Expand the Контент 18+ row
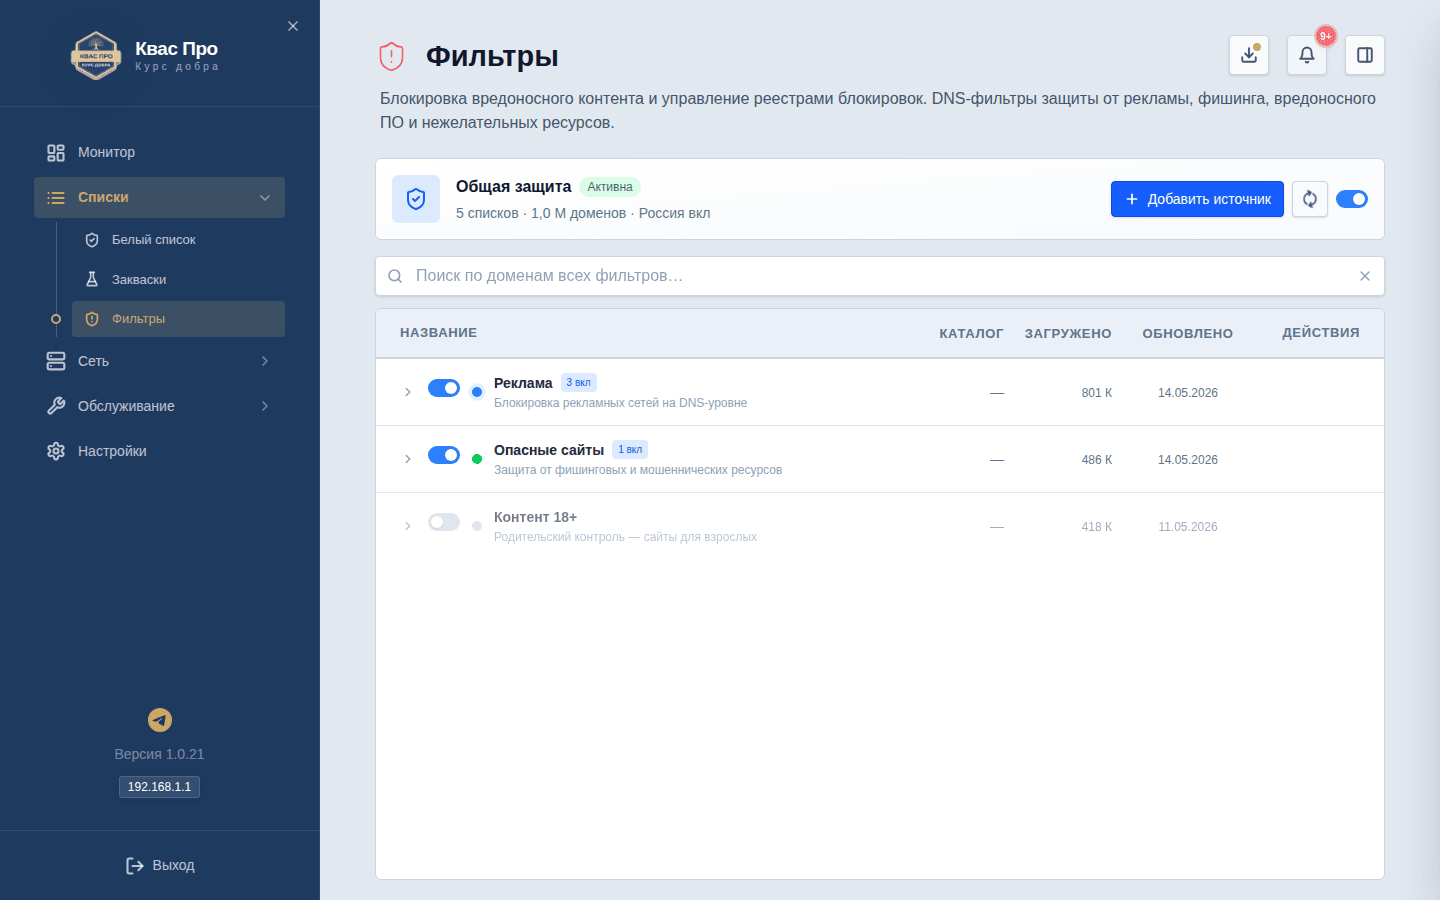Screen dimensions: 1440x900 pyautogui.click(x=408, y=526)
